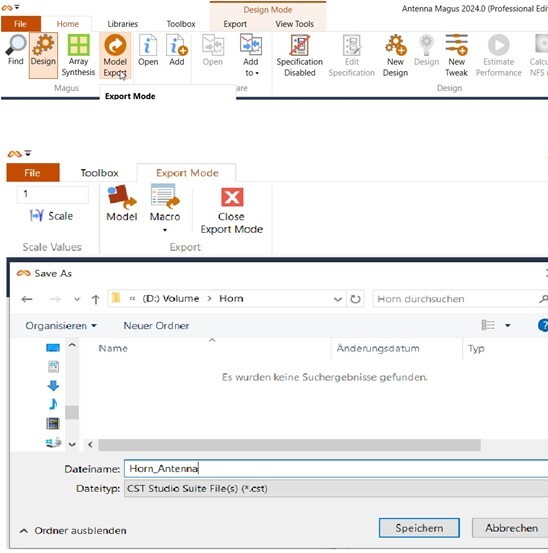Click horizontal scrollbar in file list
Image resolution: width=548 pixels, height=553 pixels.
pyautogui.click(x=289, y=445)
